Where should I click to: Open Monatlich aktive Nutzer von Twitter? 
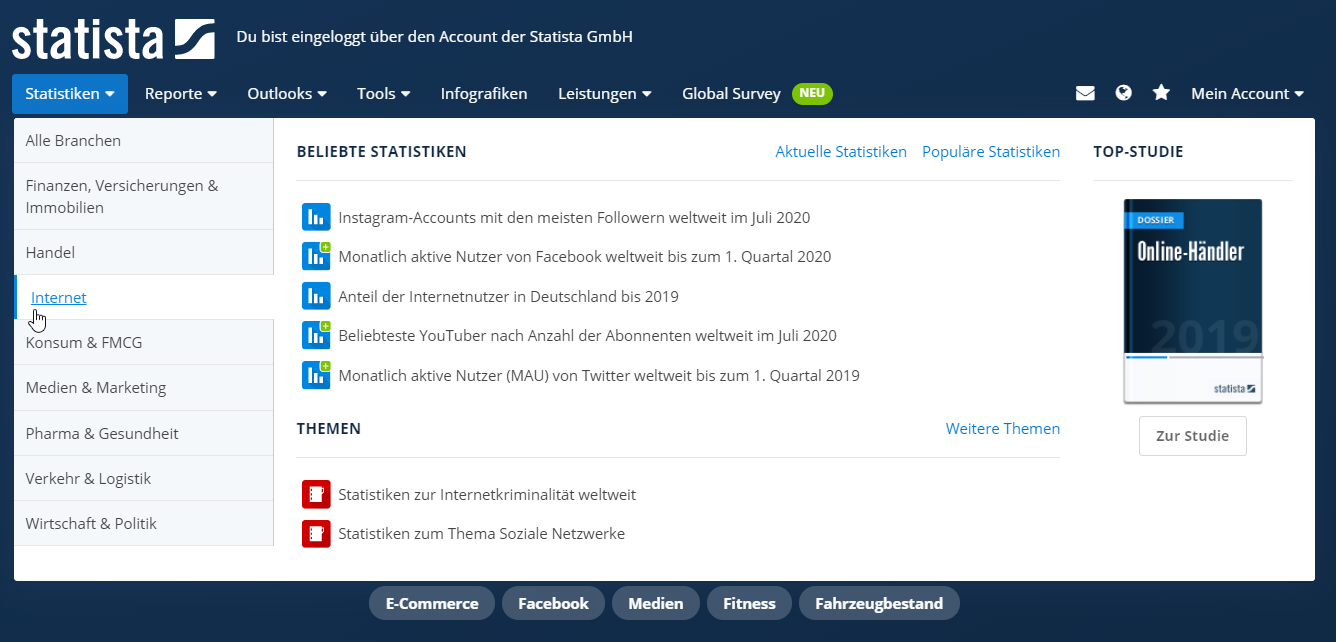[599, 375]
